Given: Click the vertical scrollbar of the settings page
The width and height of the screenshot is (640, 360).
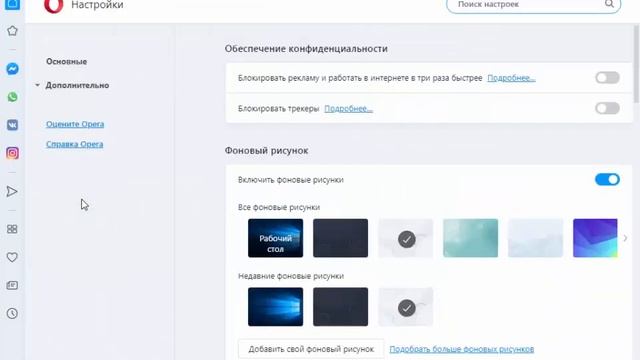Looking at the screenshot, I should pos(637,63).
